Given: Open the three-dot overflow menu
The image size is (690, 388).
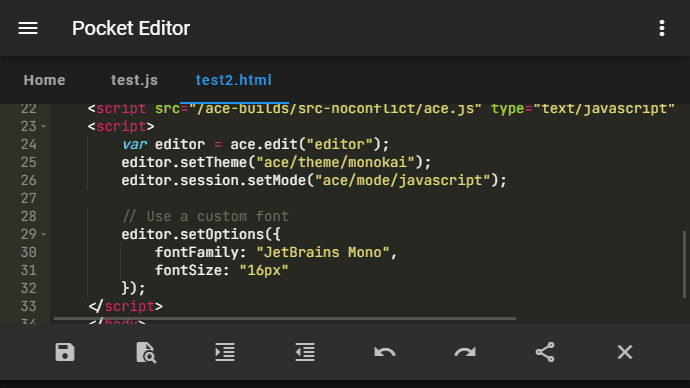Looking at the screenshot, I should [x=661, y=28].
